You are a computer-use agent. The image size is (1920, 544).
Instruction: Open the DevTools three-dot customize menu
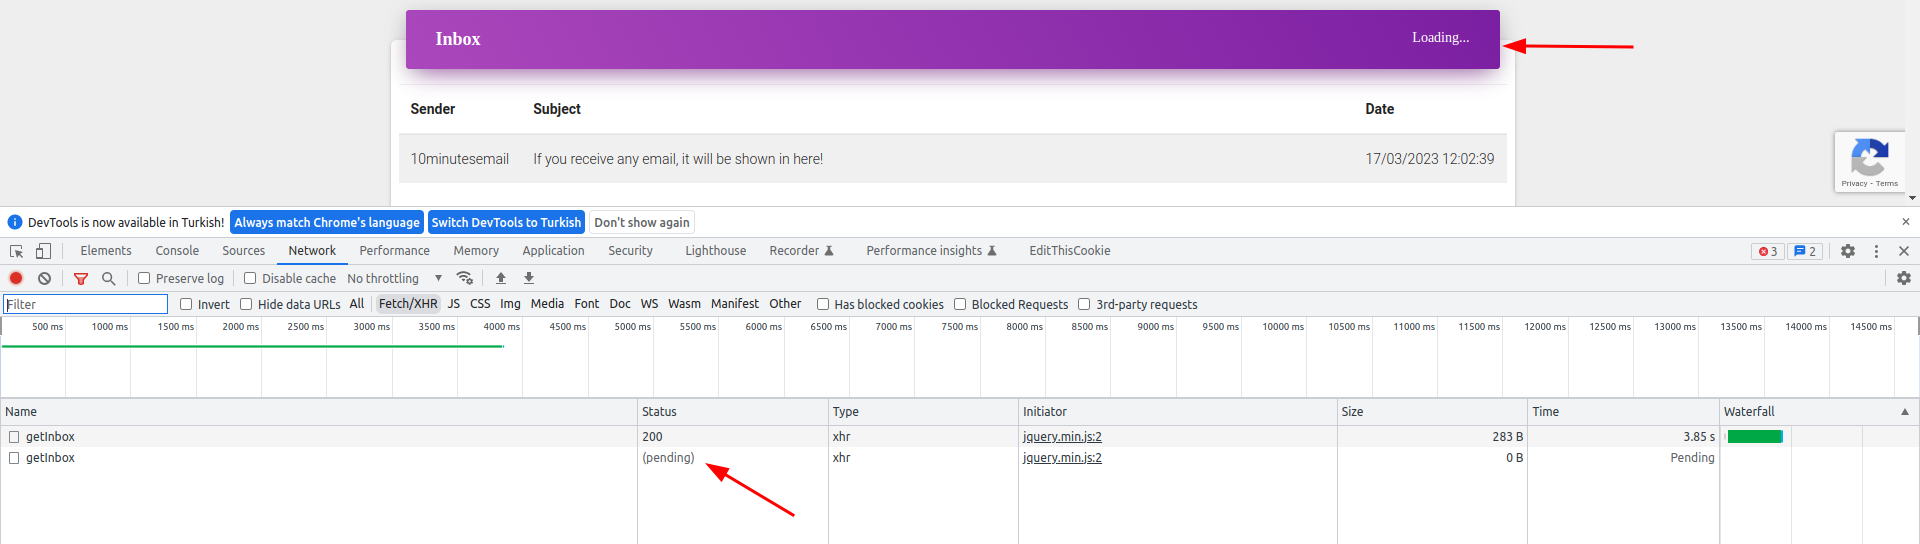tap(1876, 251)
